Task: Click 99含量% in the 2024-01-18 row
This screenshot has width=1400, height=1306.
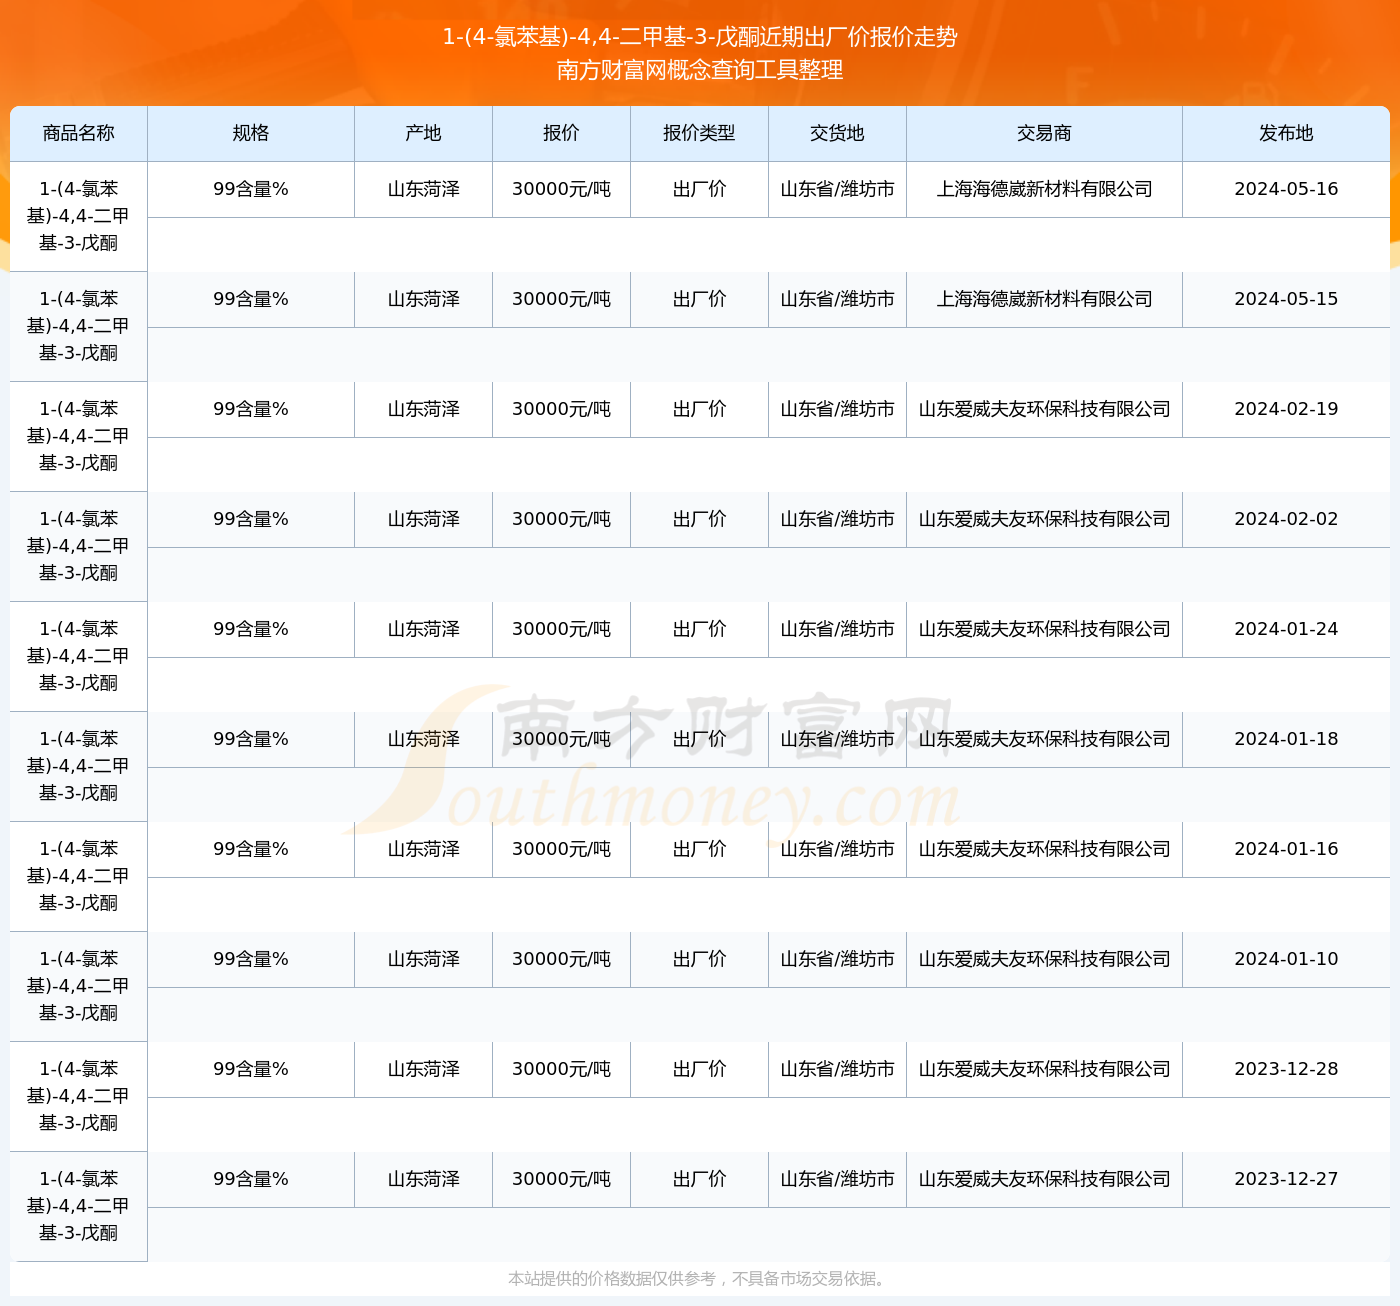Action: pos(251,739)
